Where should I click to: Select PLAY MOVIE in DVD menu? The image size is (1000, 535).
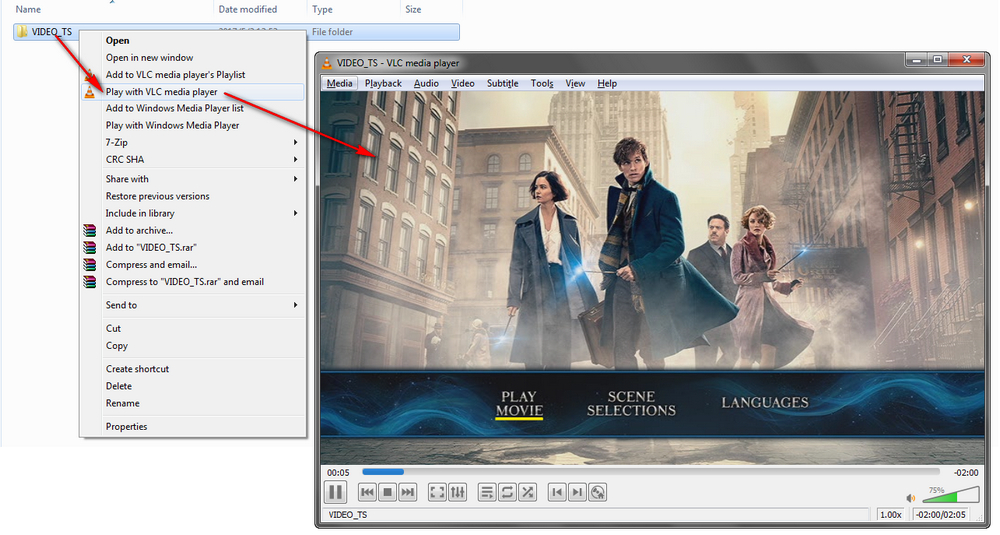point(519,404)
